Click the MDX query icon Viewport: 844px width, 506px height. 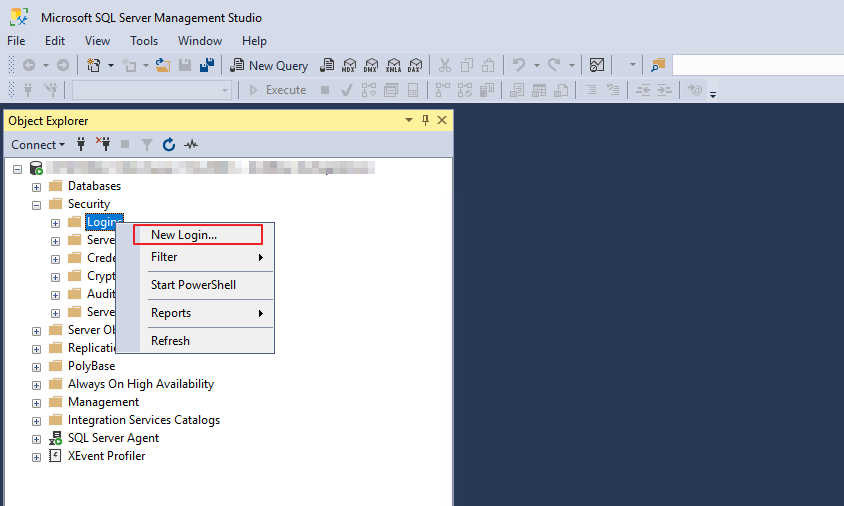tap(349, 66)
